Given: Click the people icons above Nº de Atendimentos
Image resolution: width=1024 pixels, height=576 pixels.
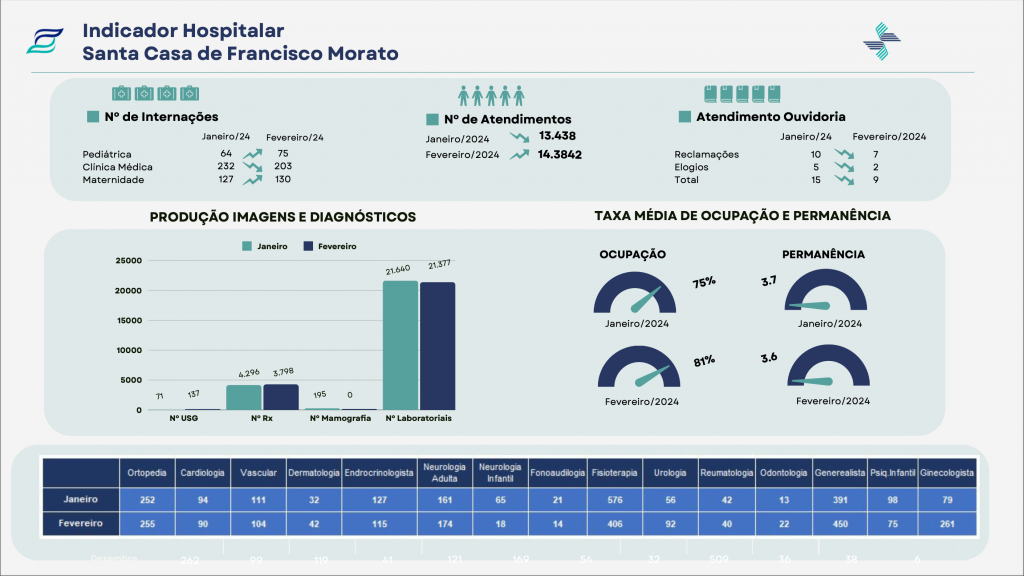Looking at the screenshot, I should [491, 95].
